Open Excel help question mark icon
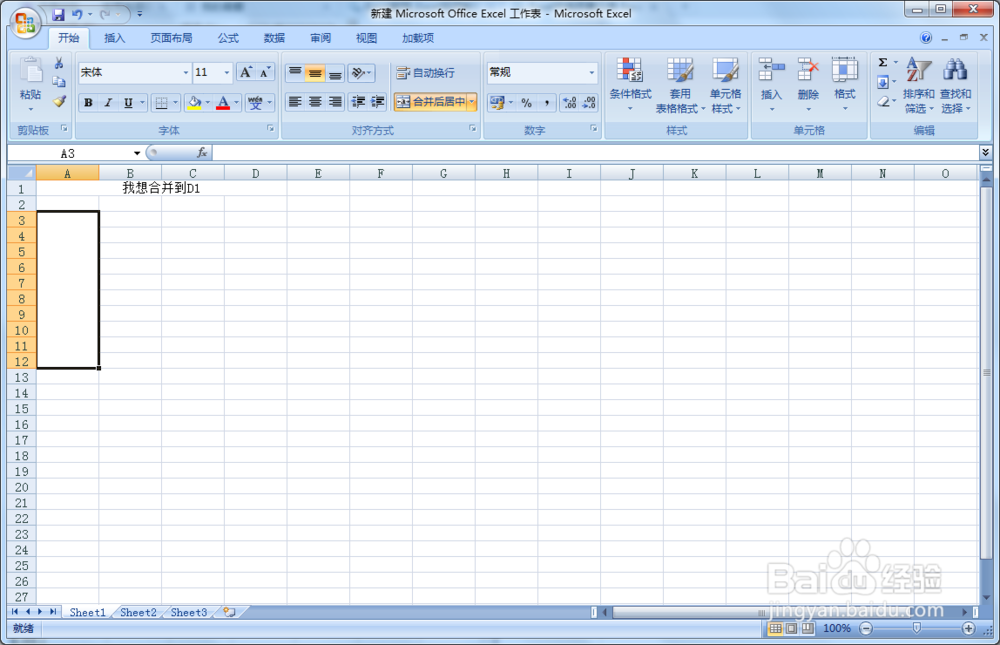The image size is (1000, 645). (926, 38)
